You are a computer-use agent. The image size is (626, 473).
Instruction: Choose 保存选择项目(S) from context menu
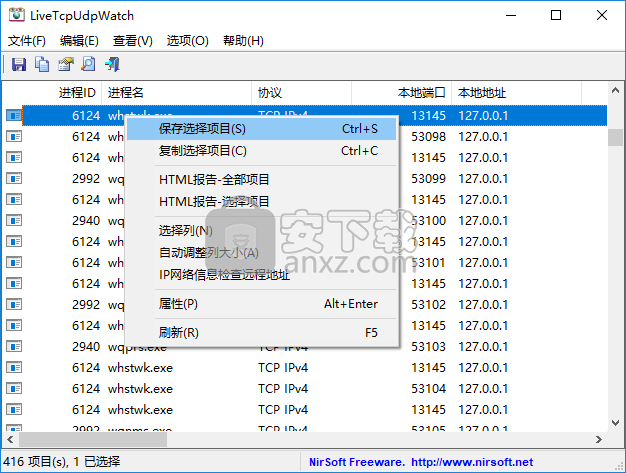click(261, 129)
